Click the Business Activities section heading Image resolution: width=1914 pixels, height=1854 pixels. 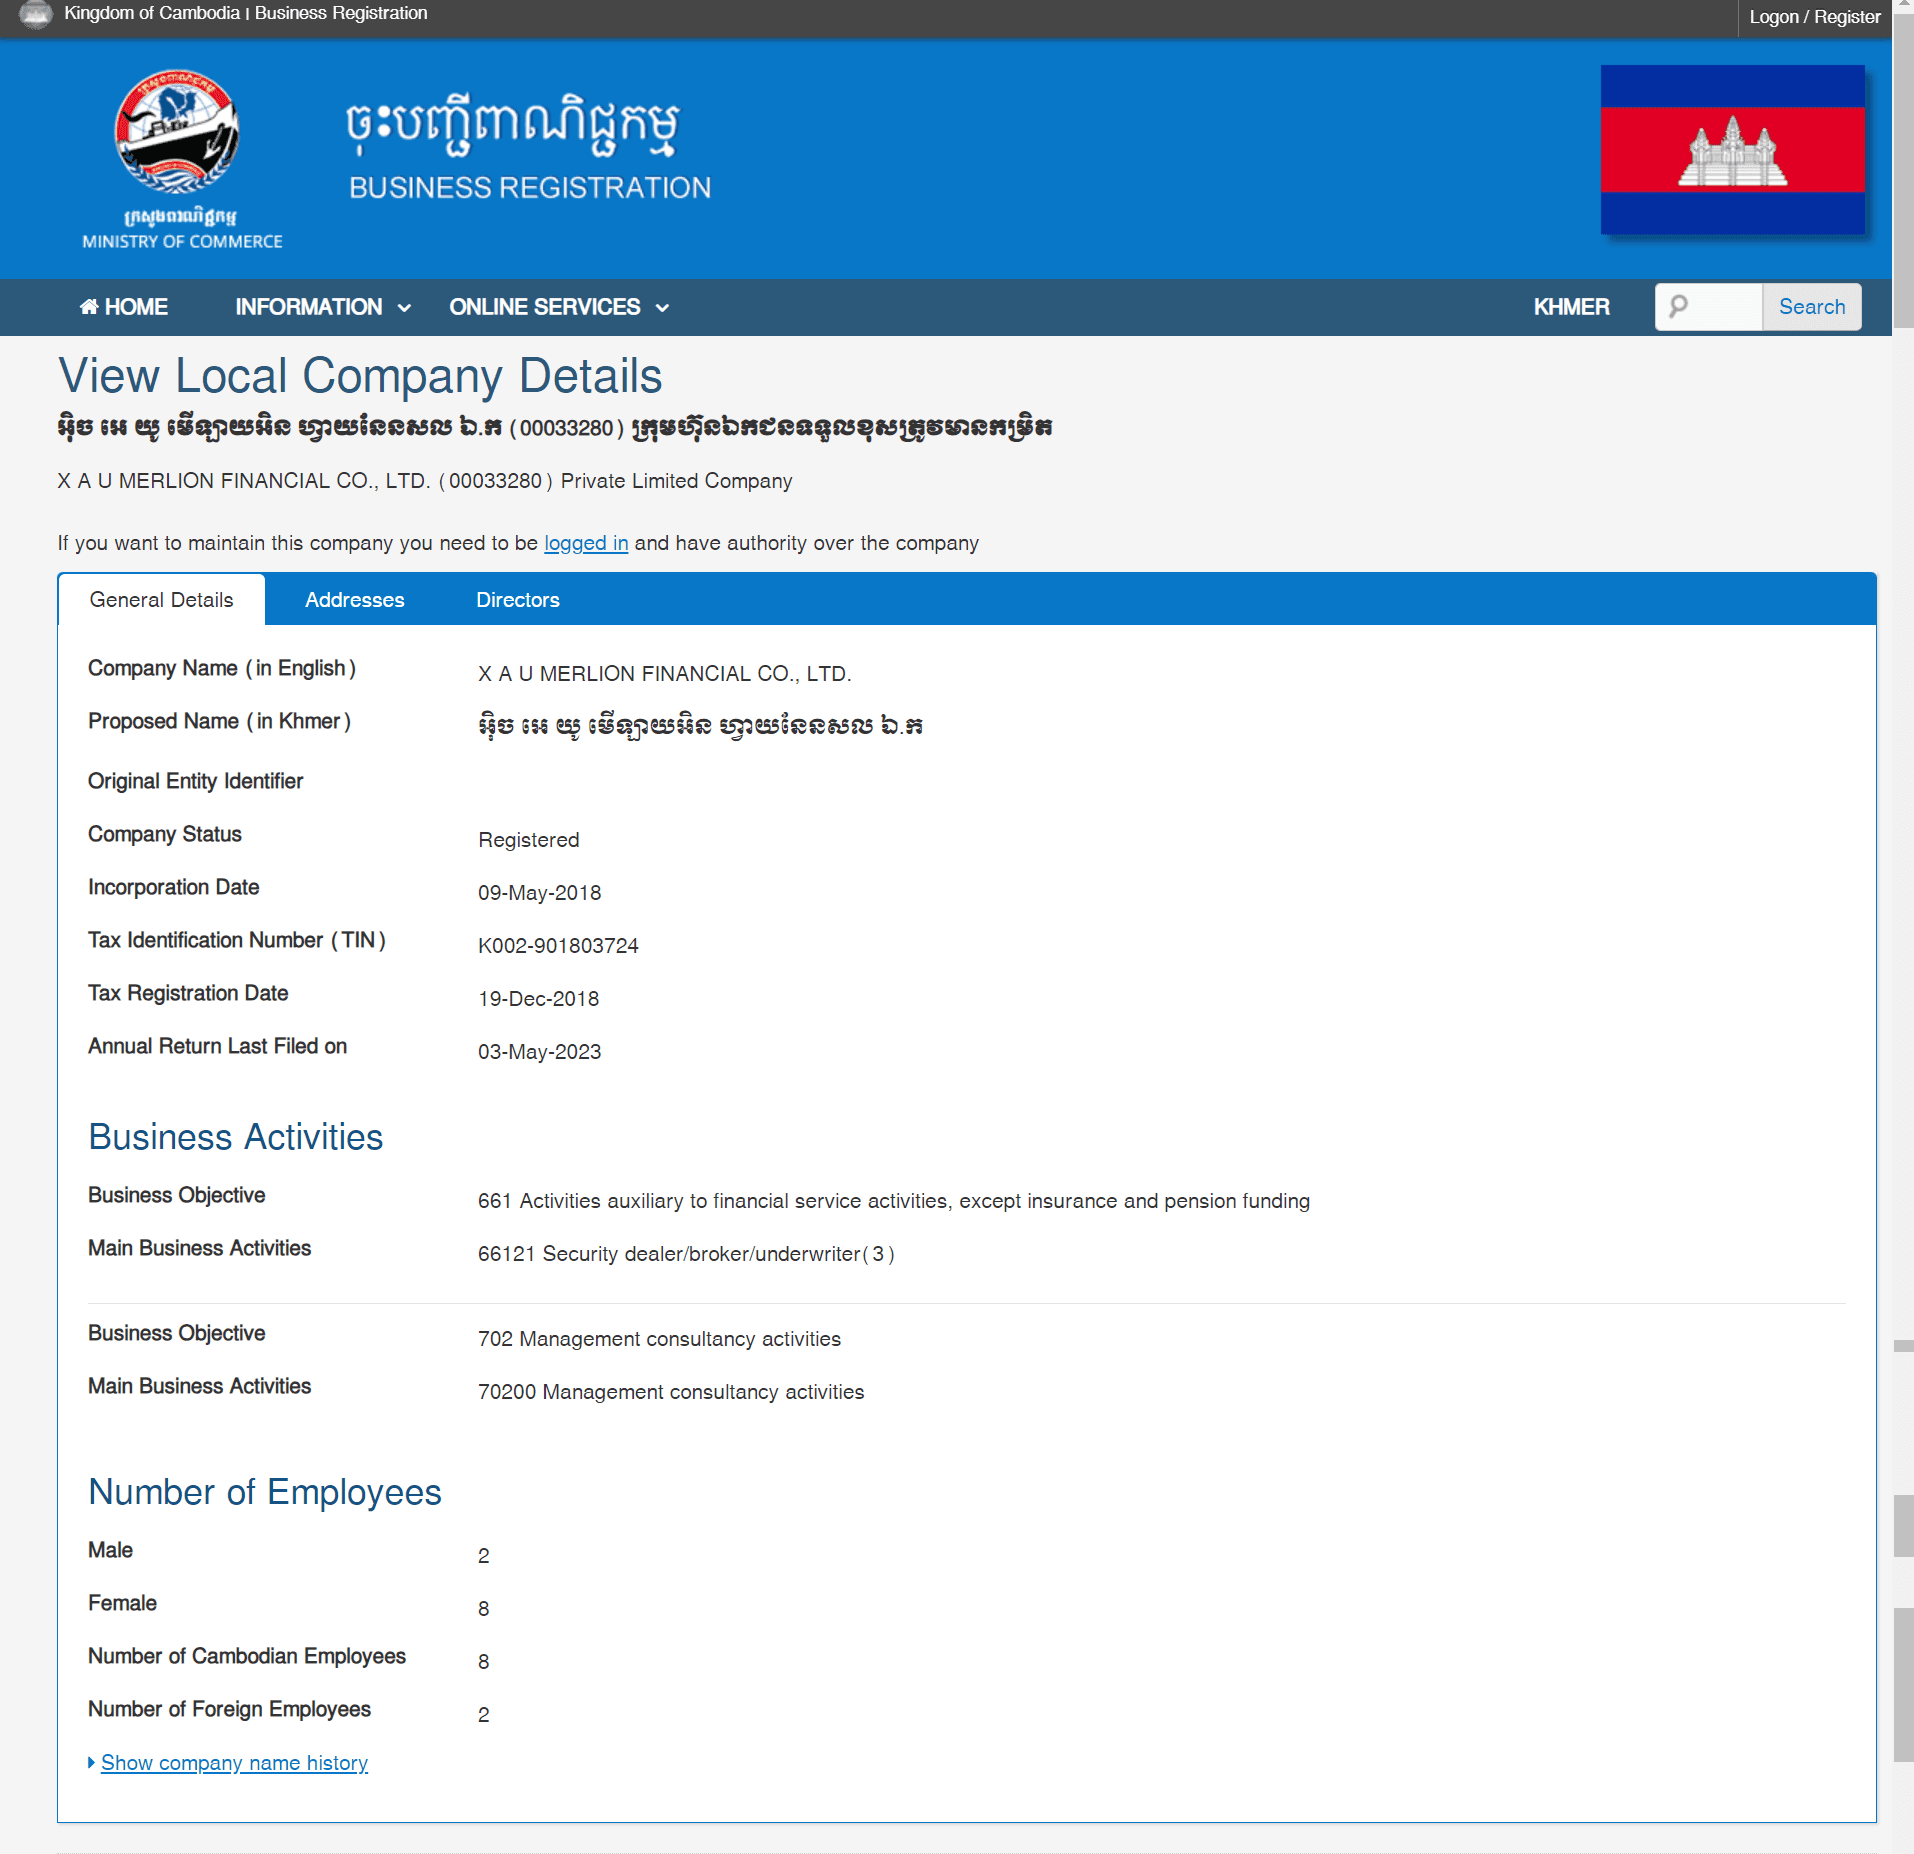click(x=236, y=1138)
